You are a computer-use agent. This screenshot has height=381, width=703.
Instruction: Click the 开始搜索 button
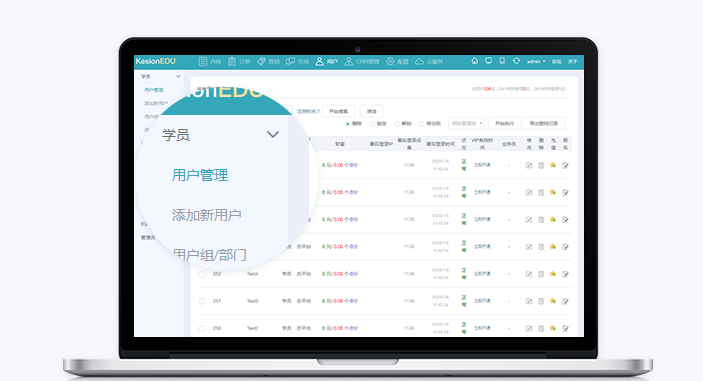(x=338, y=111)
